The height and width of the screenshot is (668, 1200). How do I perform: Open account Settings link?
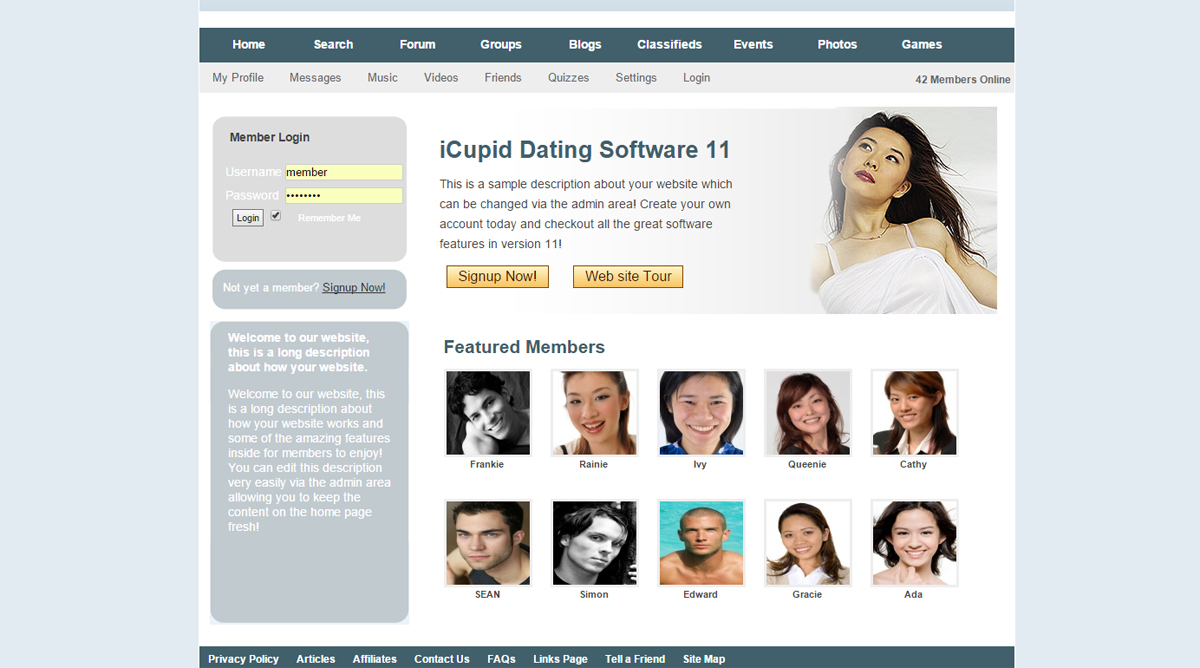pyautogui.click(x=636, y=78)
